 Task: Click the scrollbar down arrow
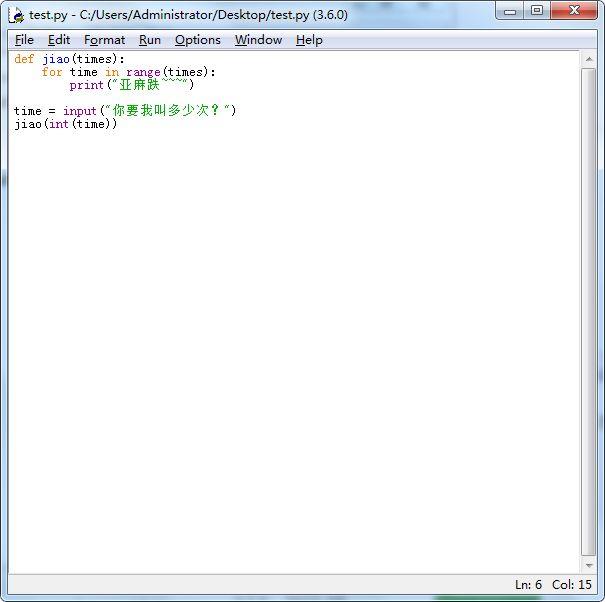589,565
